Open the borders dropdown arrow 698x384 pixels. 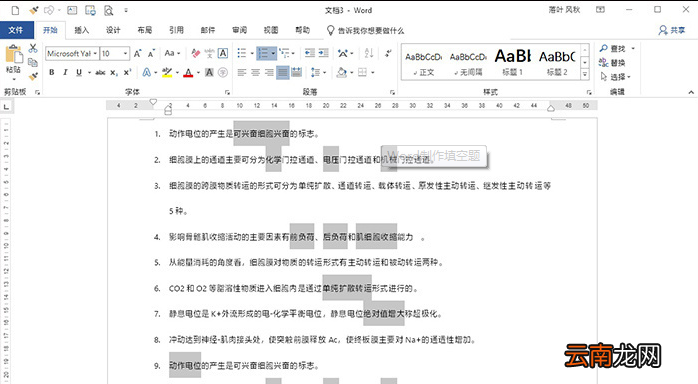(373, 73)
